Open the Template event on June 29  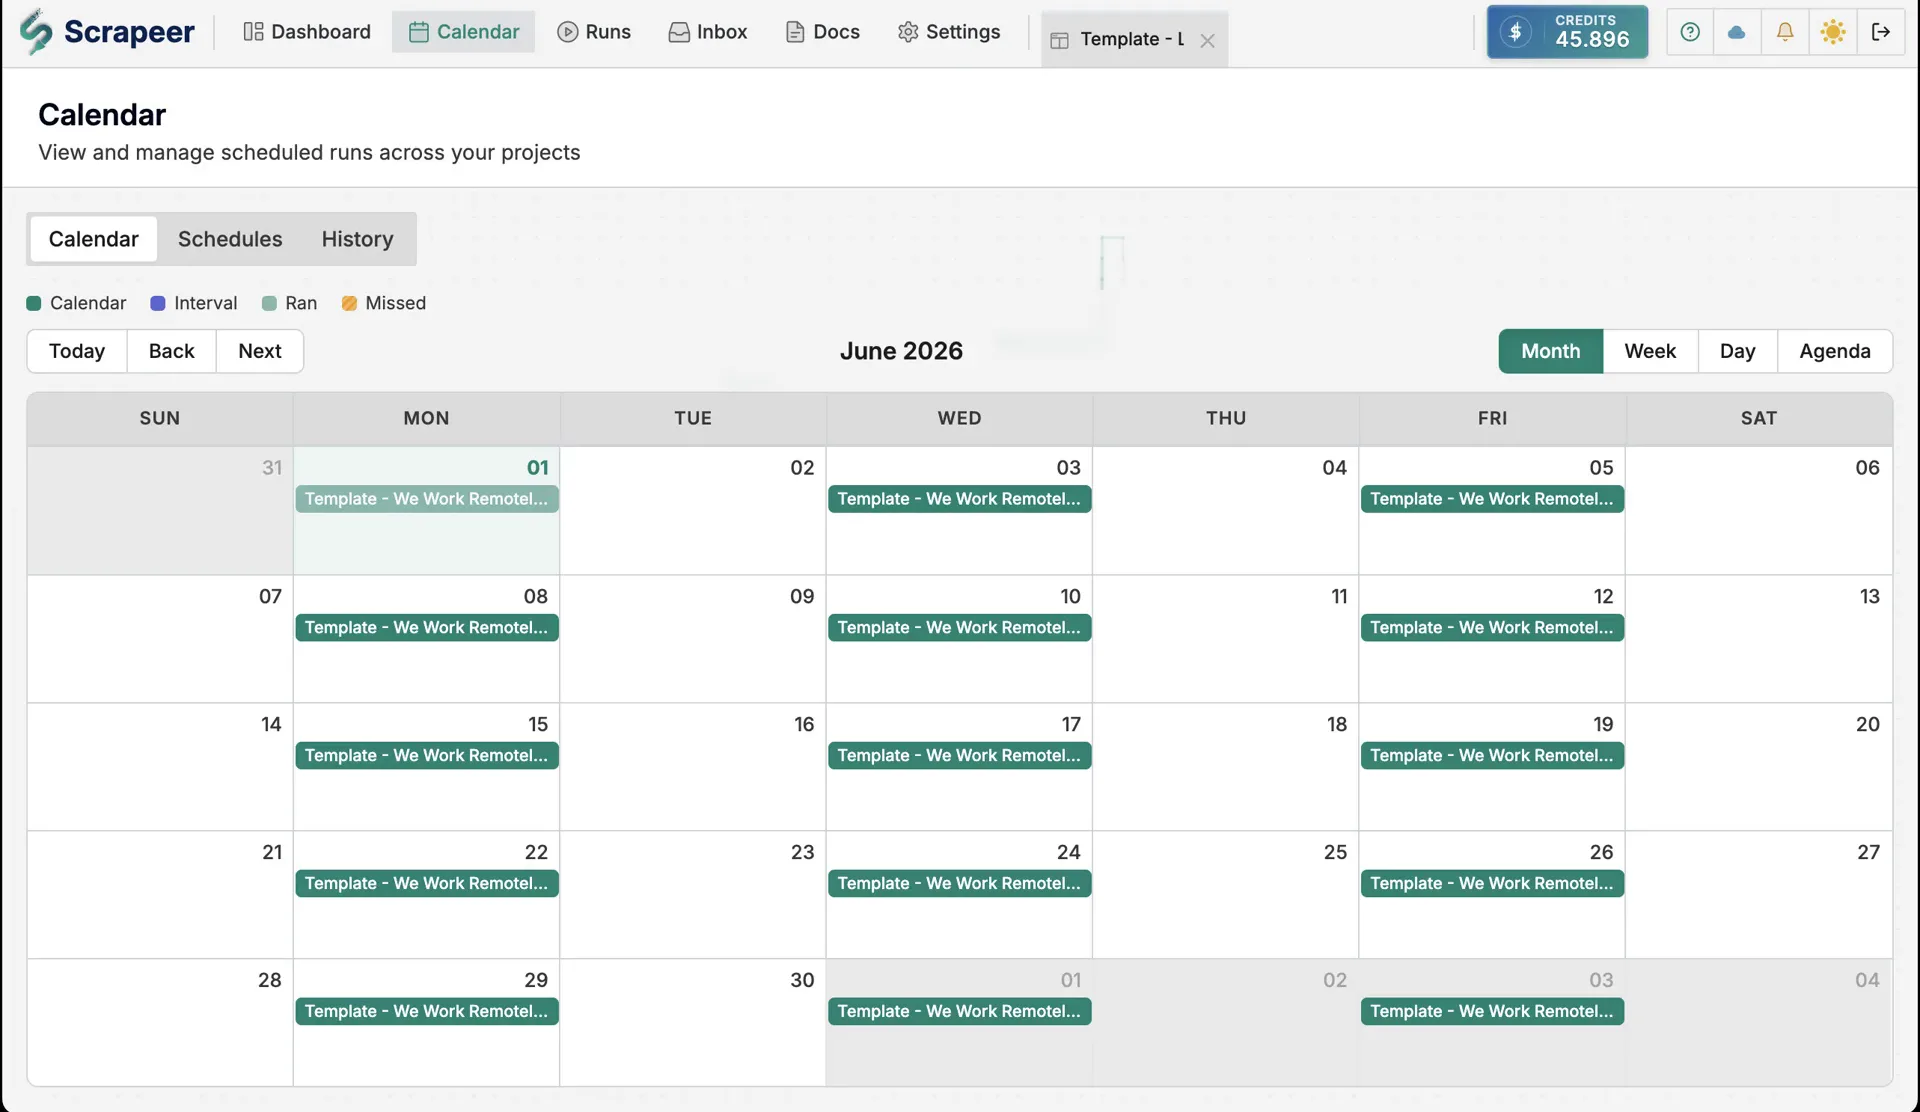[427, 1011]
